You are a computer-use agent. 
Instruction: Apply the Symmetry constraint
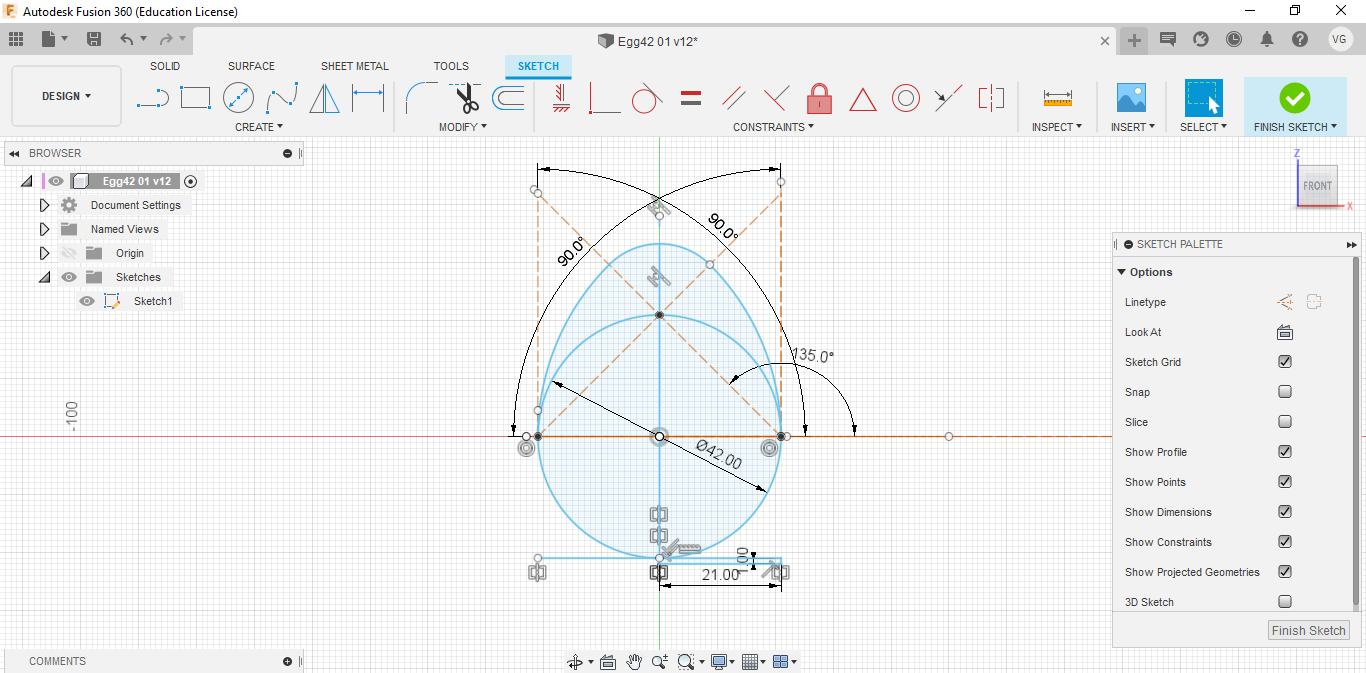pyautogui.click(x=991, y=98)
